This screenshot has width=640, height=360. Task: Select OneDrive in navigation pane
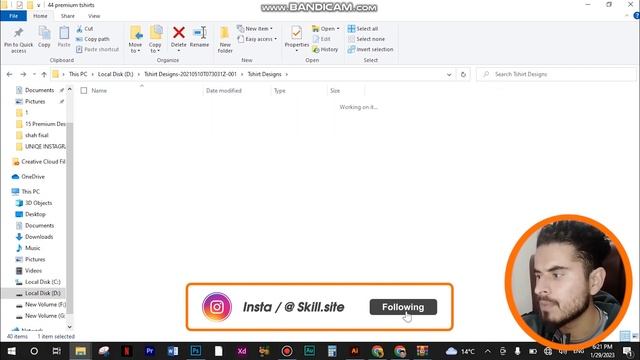pyautogui.click(x=28, y=177)
